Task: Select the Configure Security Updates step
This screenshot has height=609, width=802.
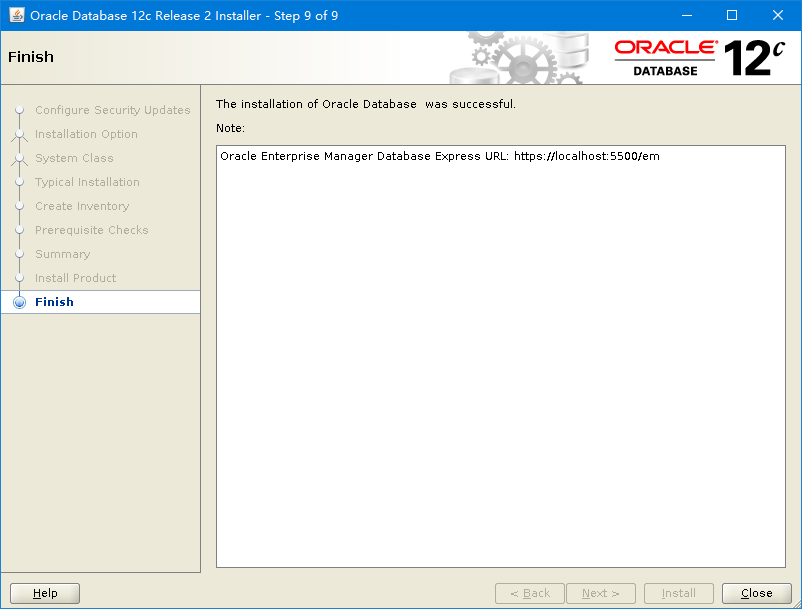Action: [113, 110]
